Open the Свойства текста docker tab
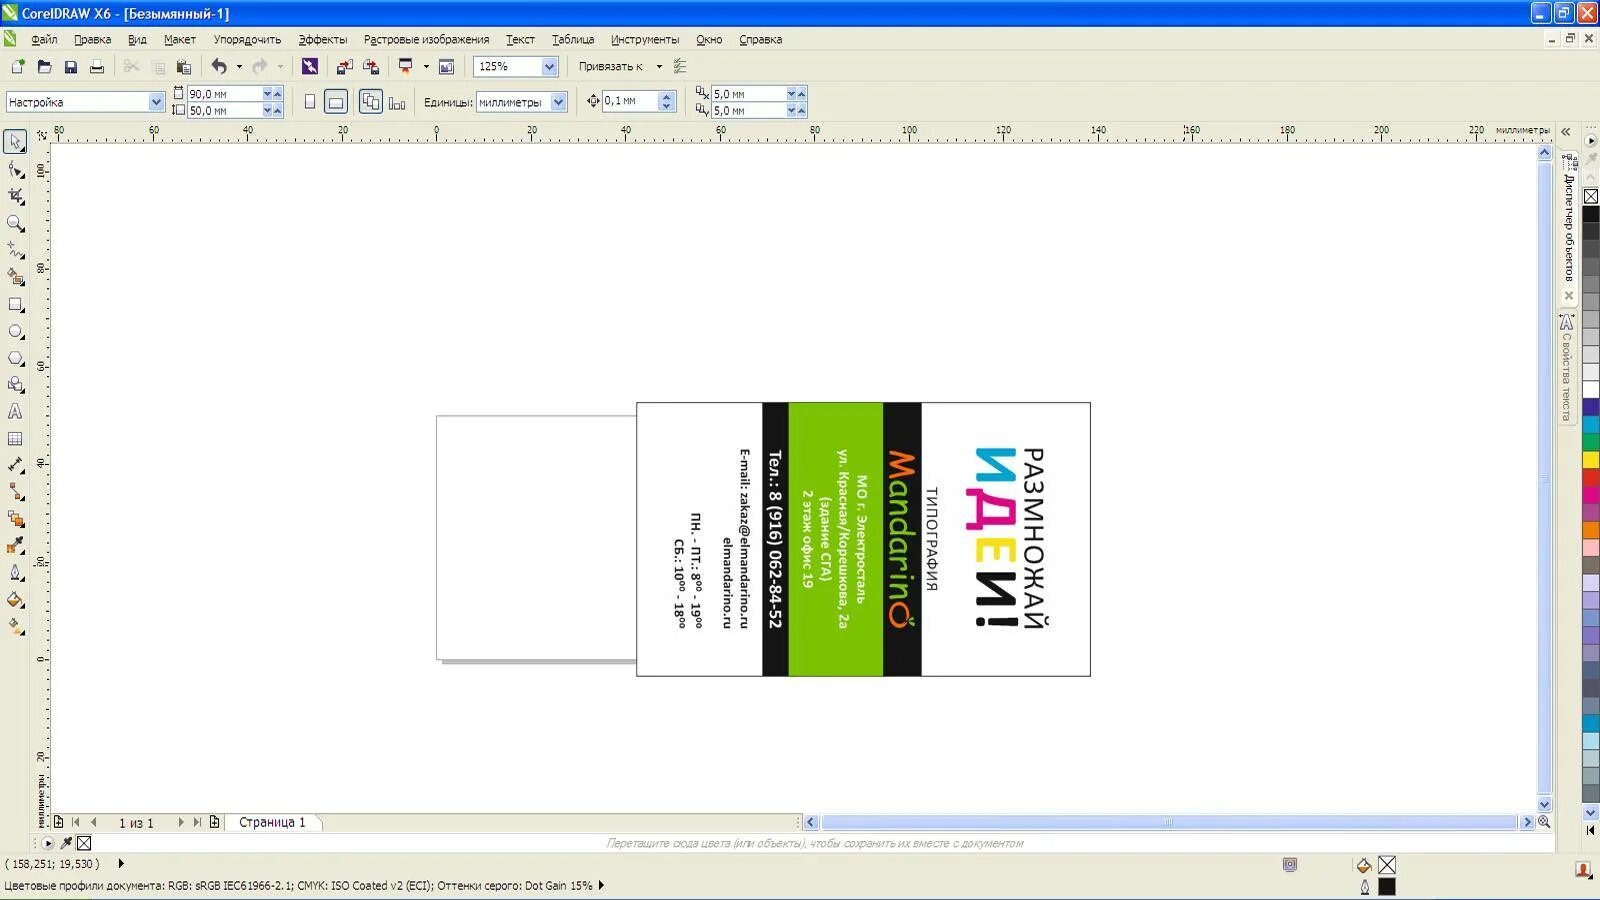The width and height of the screenshot is (1600, 900). [1567, 368]
